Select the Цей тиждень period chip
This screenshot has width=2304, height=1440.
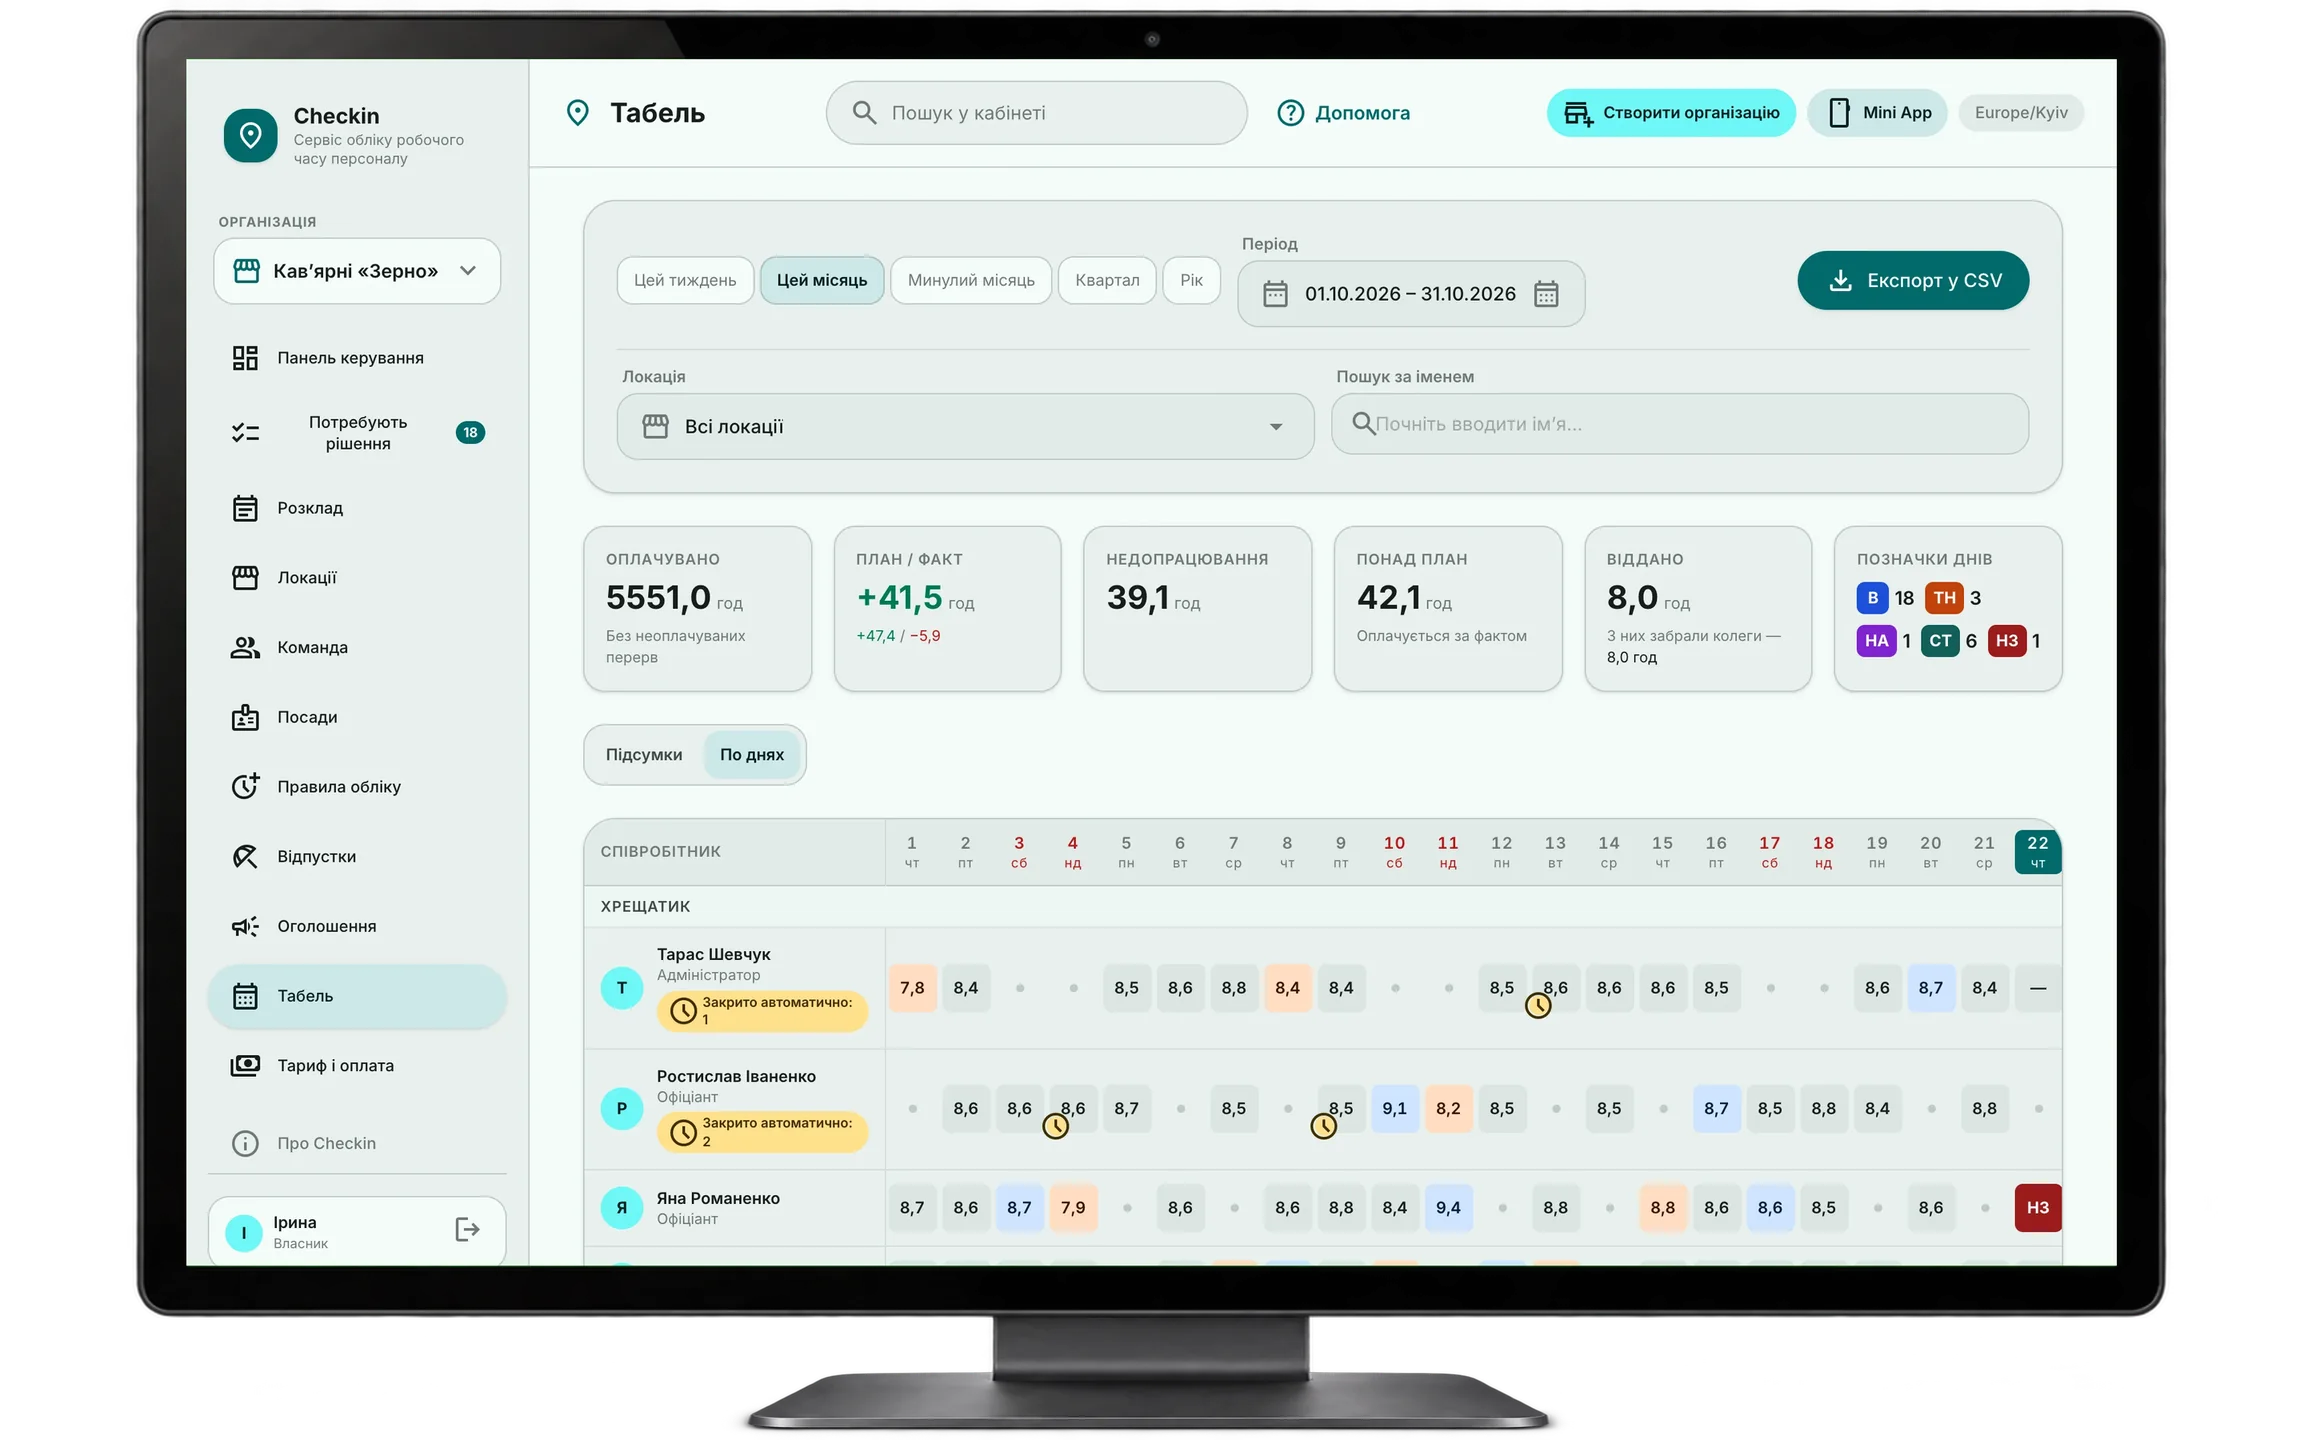tap(685, 280)
